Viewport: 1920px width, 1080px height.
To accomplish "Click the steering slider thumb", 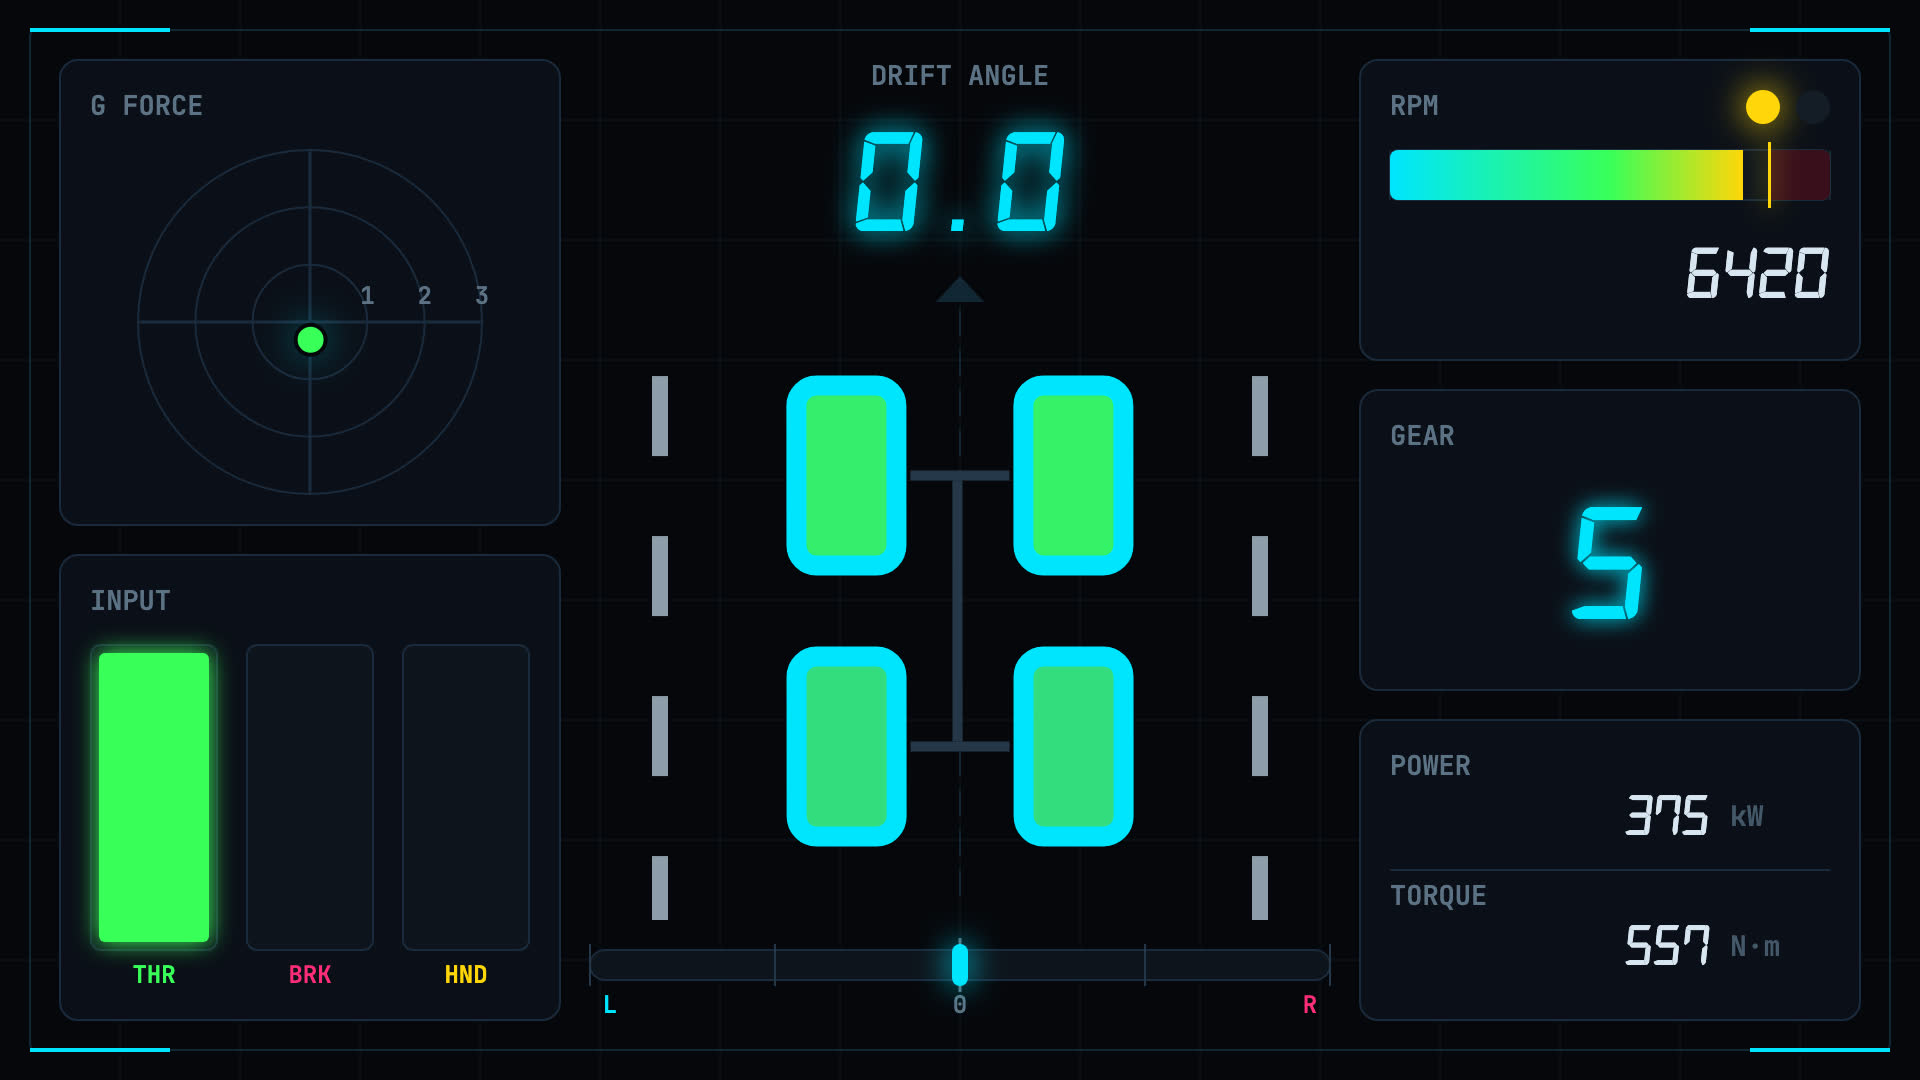I will pyautogui.click(x=960, y=965).
